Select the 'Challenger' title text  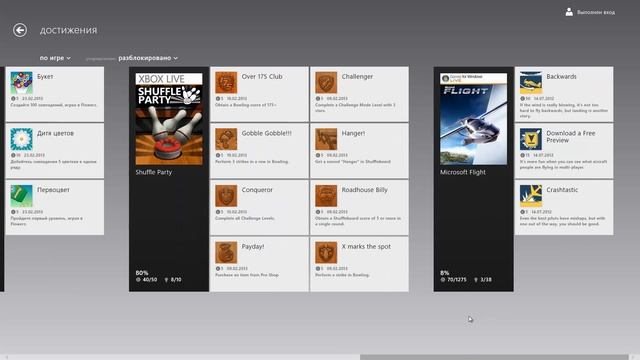tap(357, 77)
